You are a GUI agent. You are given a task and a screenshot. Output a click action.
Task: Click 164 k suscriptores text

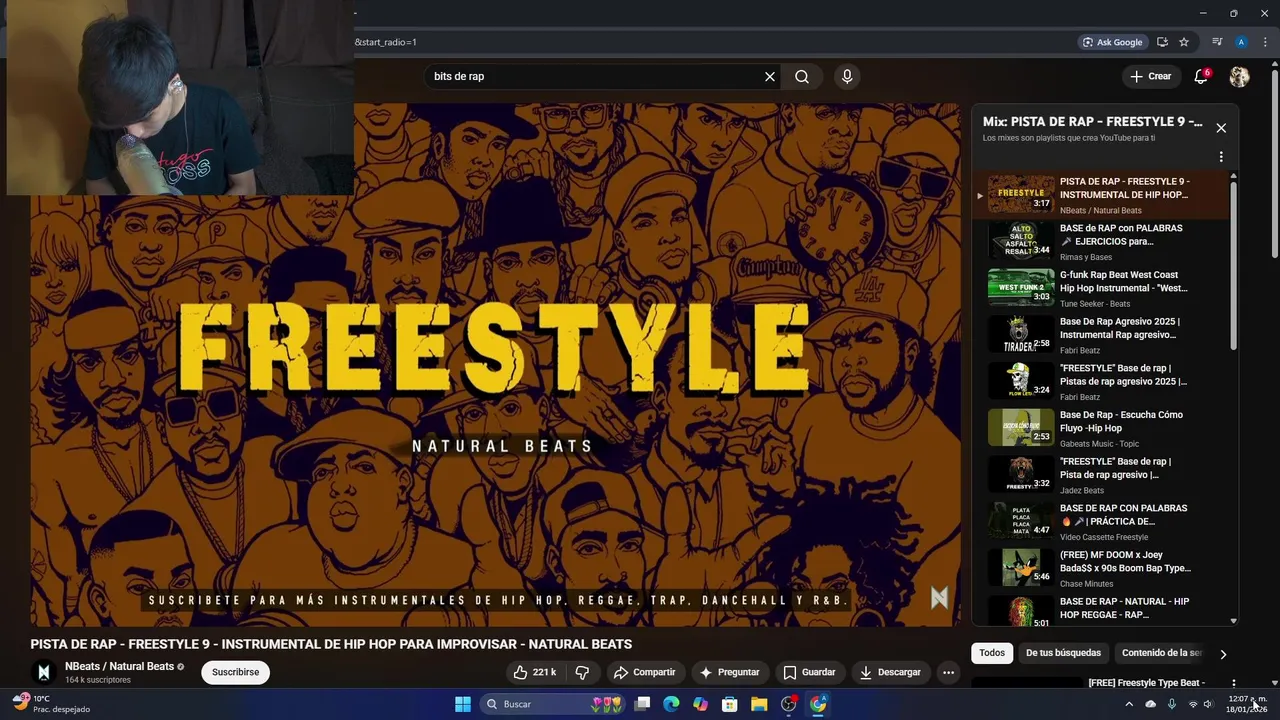click(x=98, y=680)
